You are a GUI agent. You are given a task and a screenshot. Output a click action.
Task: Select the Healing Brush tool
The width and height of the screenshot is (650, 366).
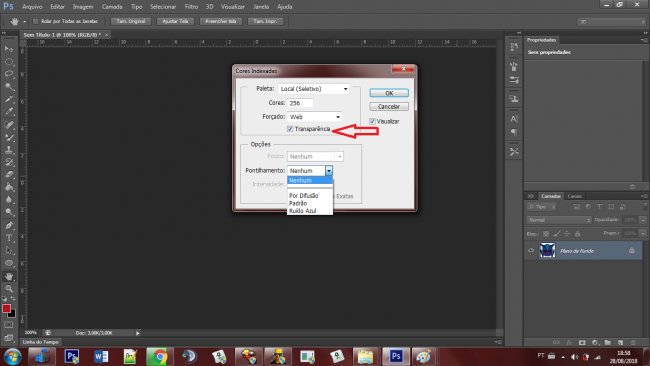tap(9, 124)
